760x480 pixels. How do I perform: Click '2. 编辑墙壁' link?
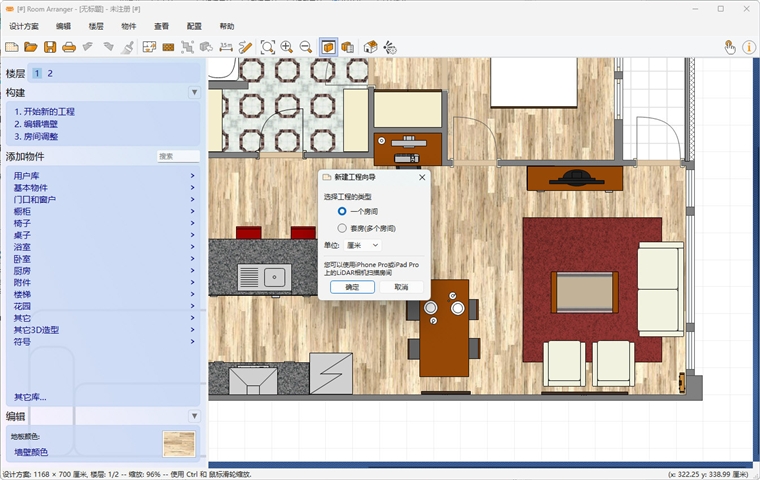click(x=36, y=124)
